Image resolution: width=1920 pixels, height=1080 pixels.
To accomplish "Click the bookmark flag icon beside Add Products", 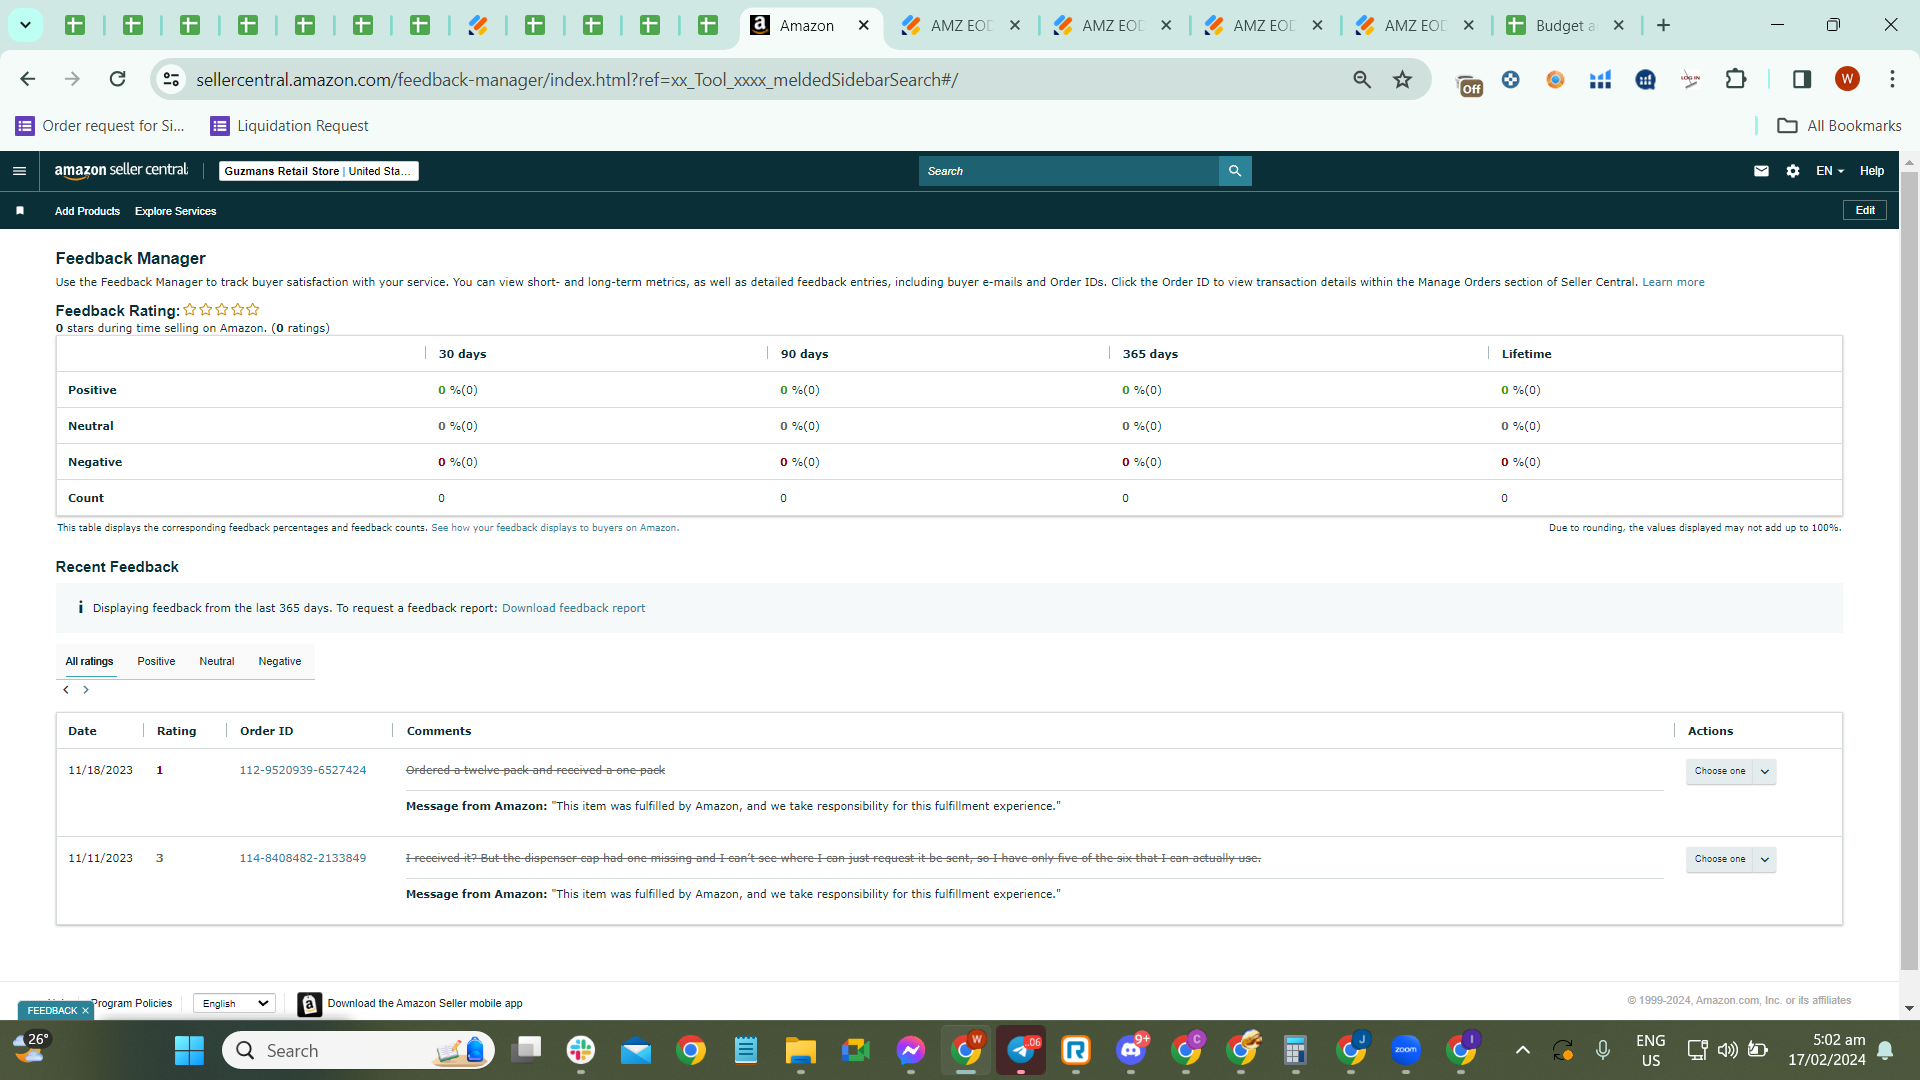I will coord(20,211).
